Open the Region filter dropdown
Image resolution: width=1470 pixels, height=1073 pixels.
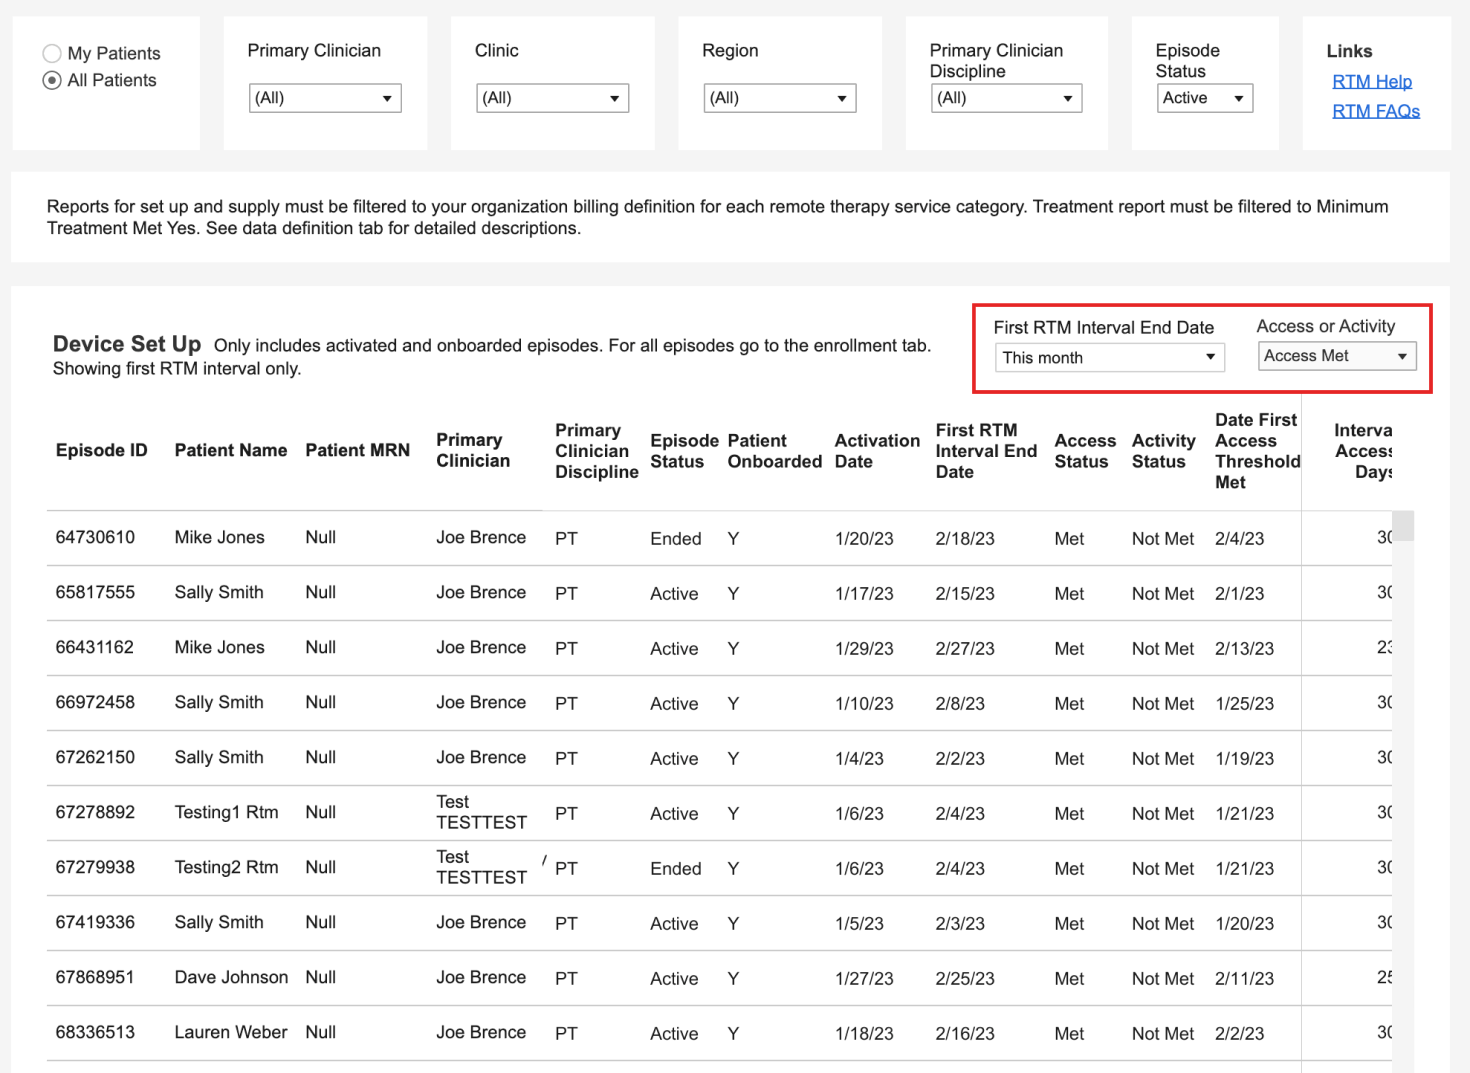point(779,98)
